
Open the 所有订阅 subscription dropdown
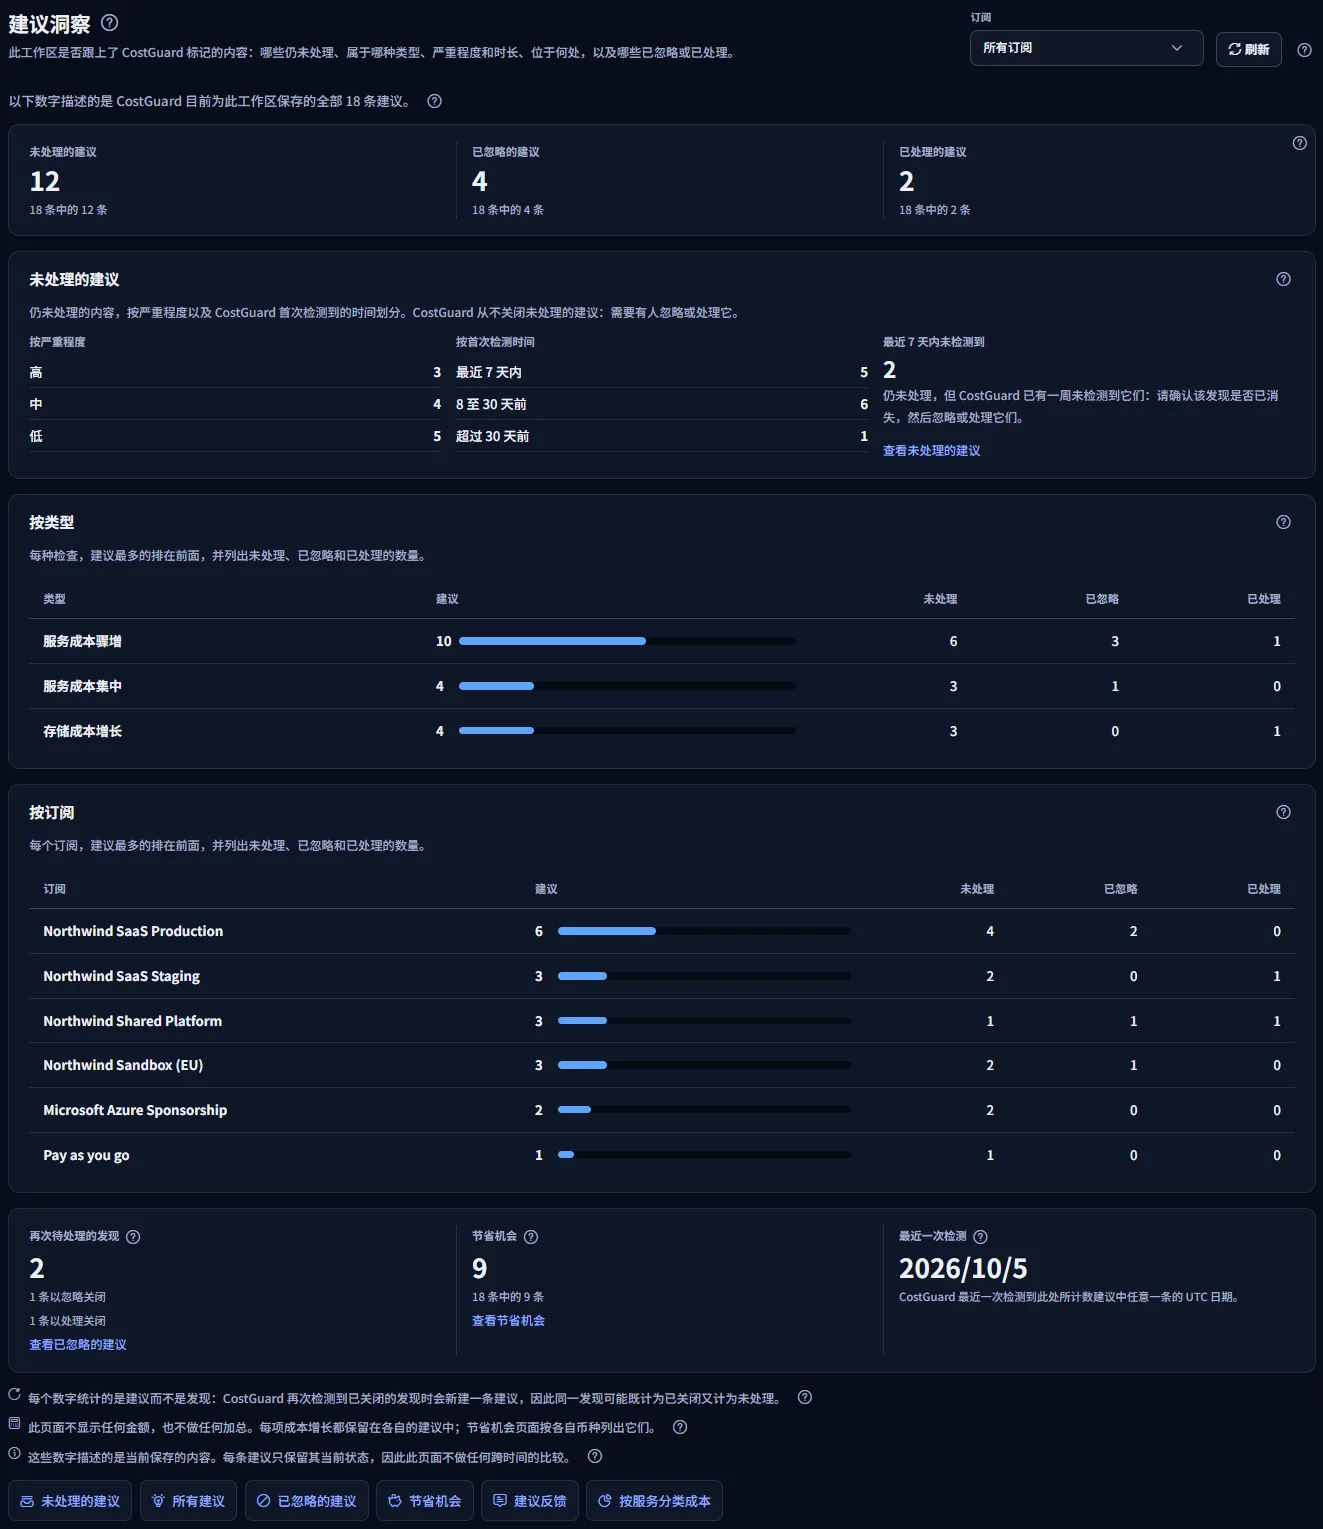coord(1086,48)
